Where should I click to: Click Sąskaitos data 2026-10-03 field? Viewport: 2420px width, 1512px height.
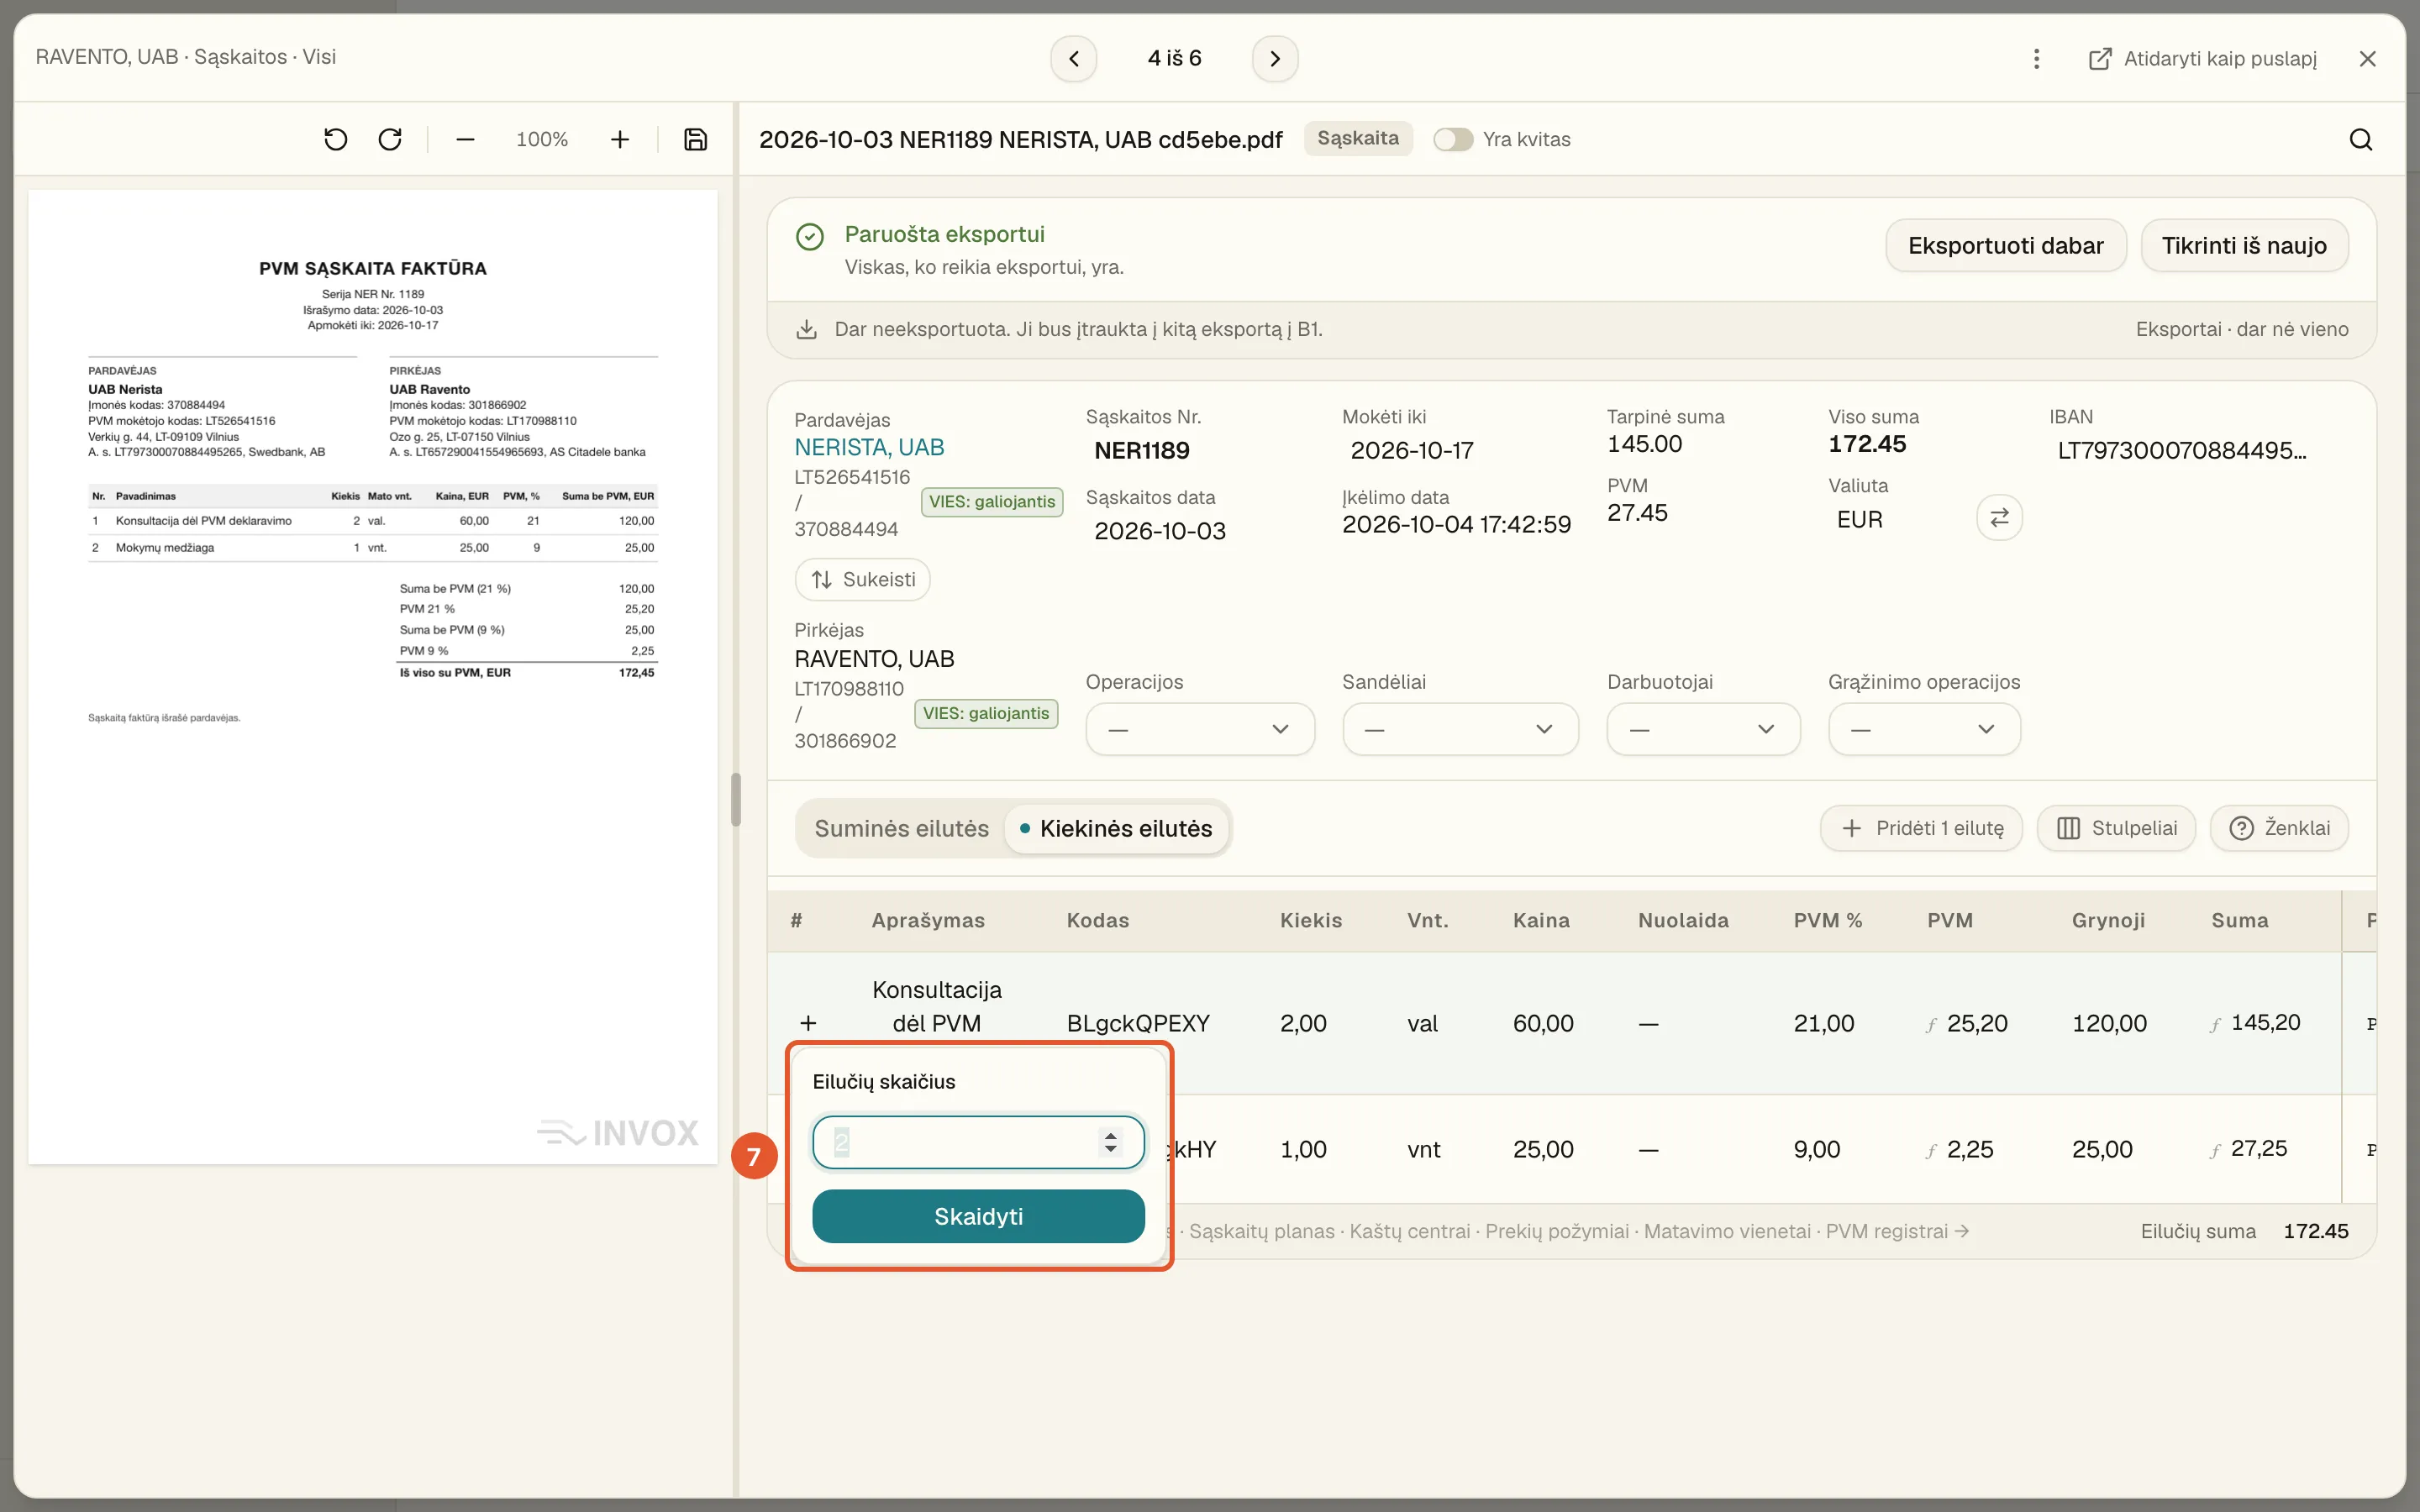[1160, 531]
